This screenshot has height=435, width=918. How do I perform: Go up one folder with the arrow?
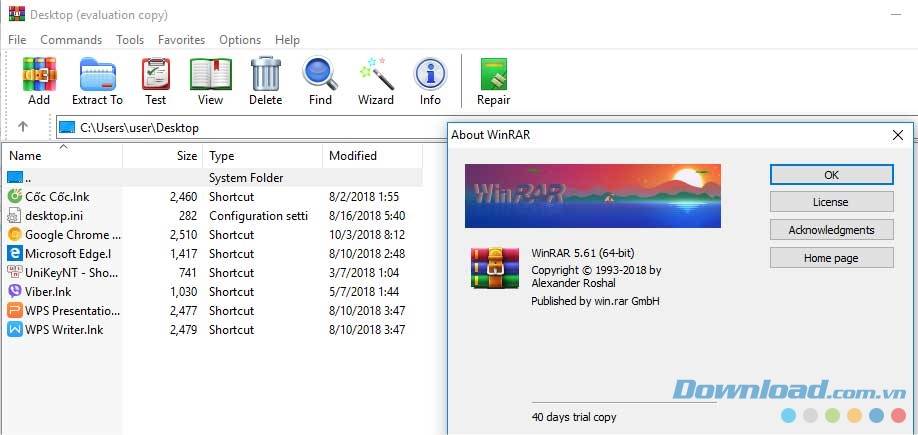click(23, 126)
